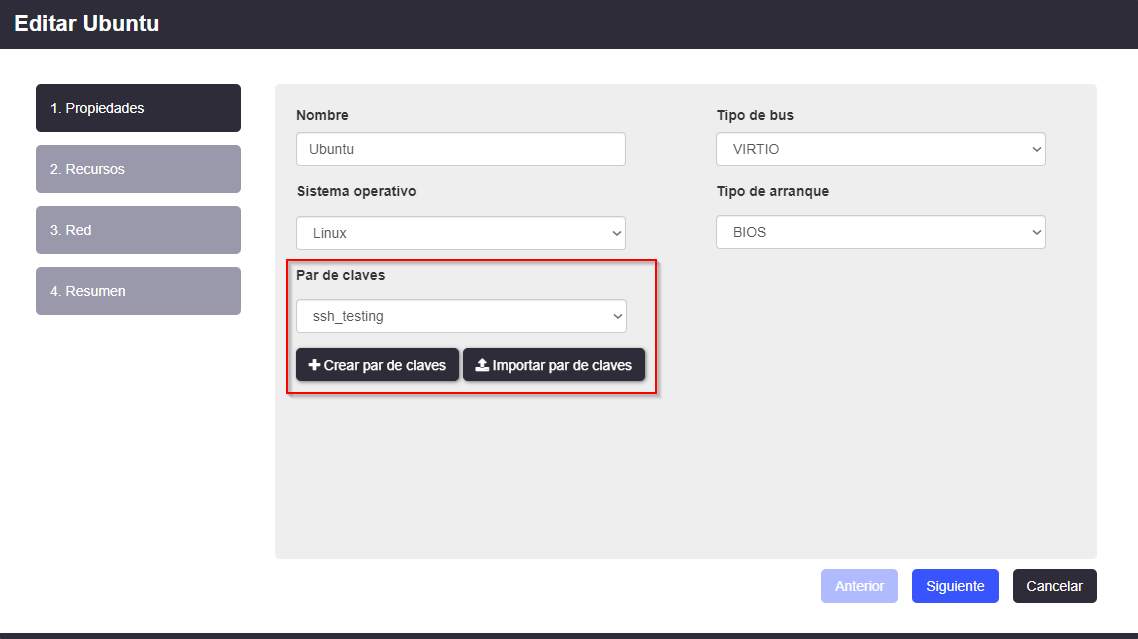The width and height of the screenshot is (1138, 639).
Task: Click the Nombre field label
Action: click(x=322, y=115)
